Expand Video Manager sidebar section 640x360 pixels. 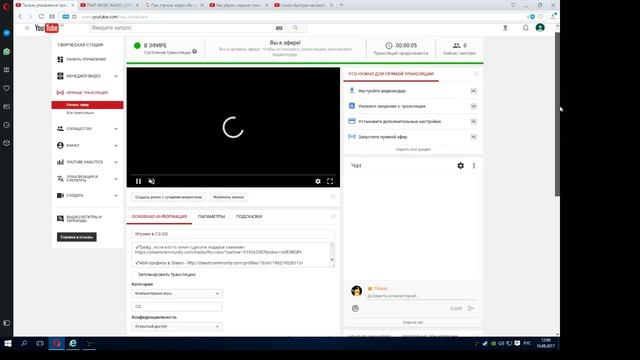(x=116, y=76)
